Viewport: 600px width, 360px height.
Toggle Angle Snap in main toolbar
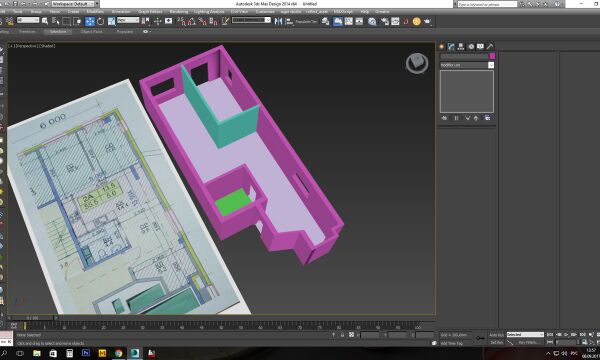[192, 21]
